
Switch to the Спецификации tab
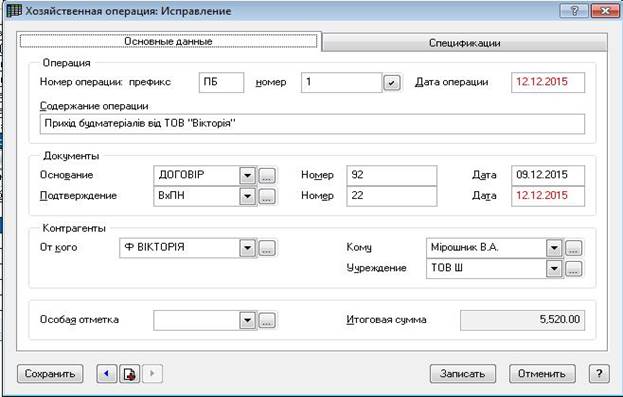[464, 43]
